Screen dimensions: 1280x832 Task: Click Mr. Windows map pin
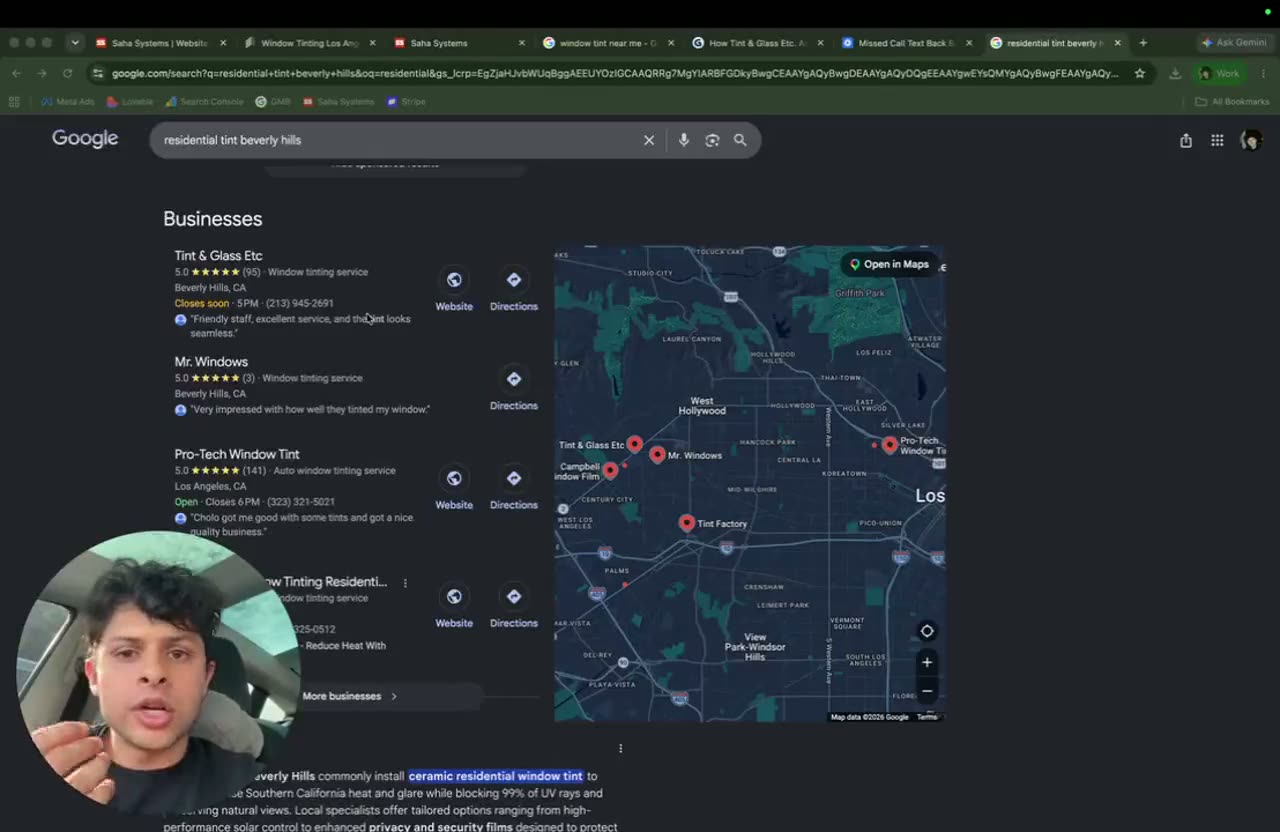[657, 454]
